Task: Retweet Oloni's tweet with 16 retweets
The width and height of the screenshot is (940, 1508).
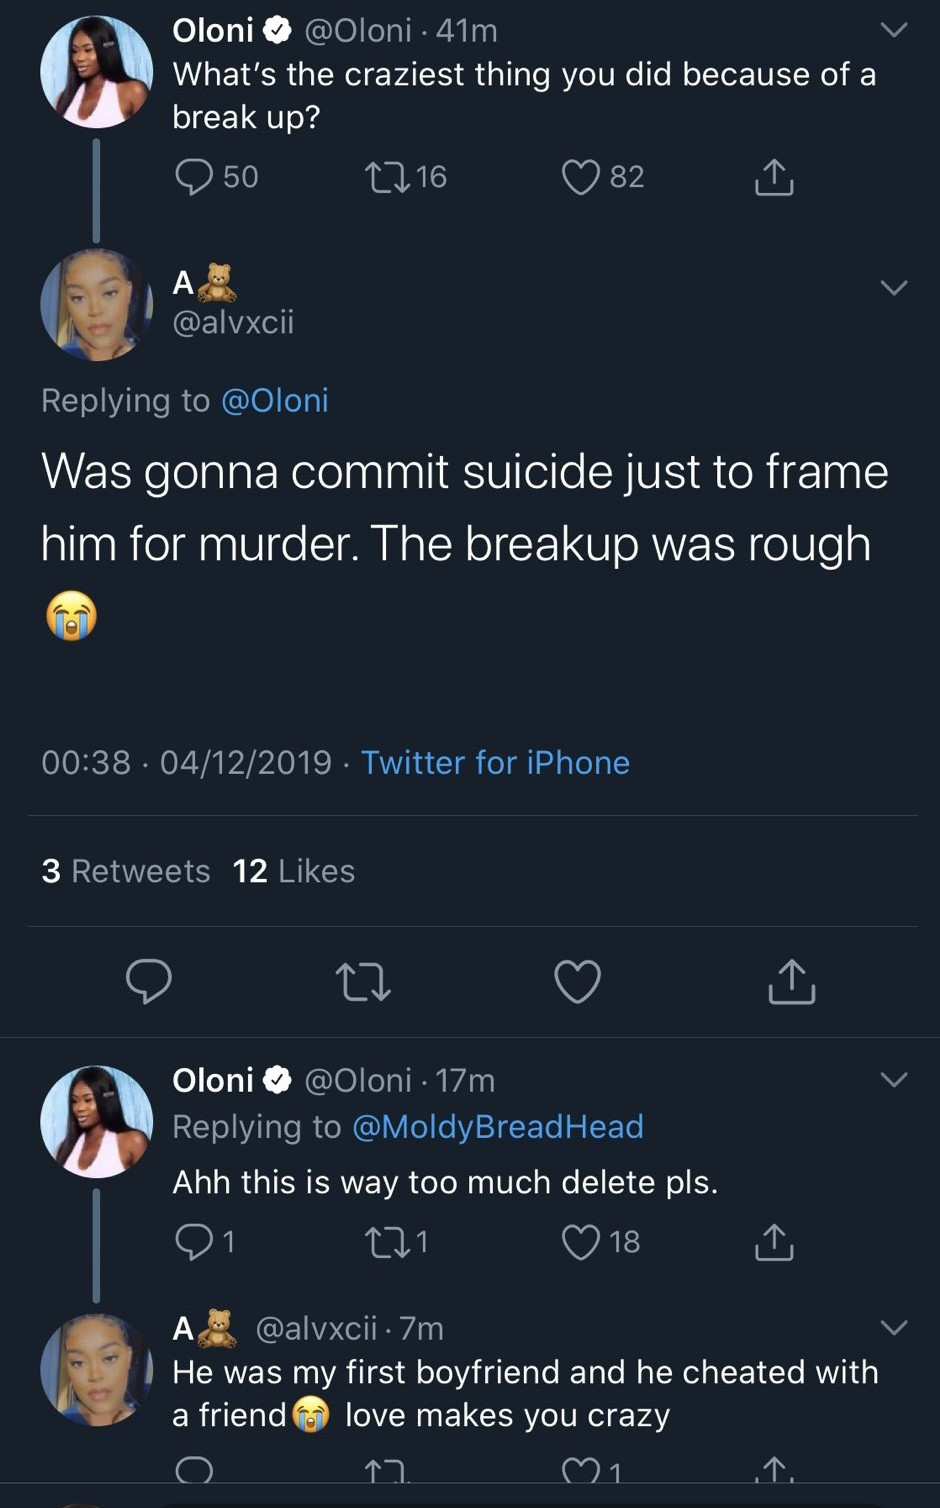Action: tap(386, 177)
